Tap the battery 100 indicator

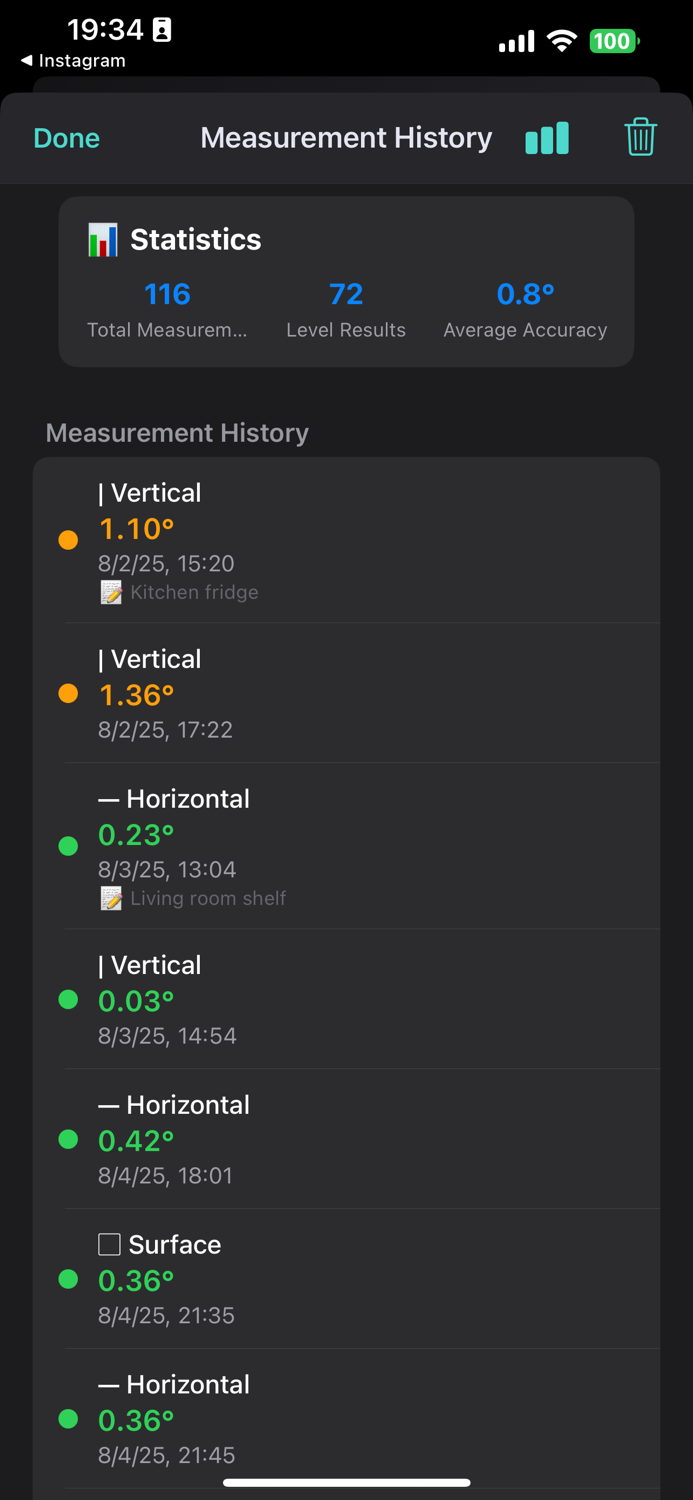point(613,42)
